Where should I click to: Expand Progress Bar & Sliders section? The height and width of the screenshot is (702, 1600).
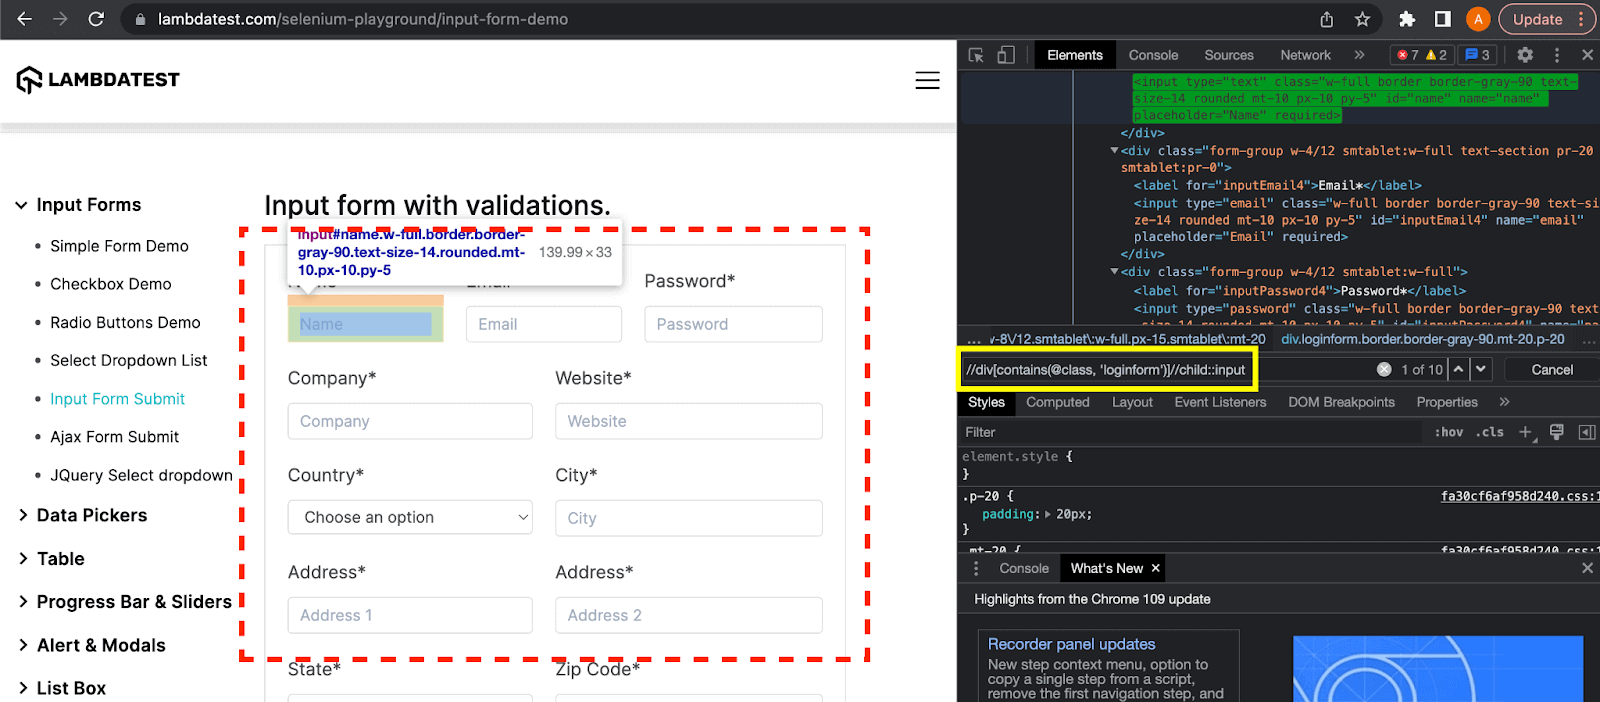(125, 602)
